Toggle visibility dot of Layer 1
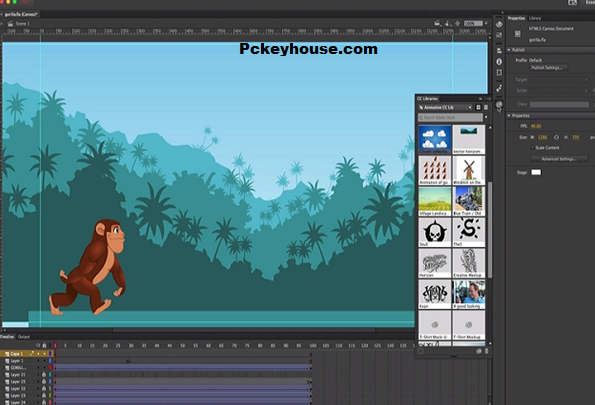 [x=38, y=361]
